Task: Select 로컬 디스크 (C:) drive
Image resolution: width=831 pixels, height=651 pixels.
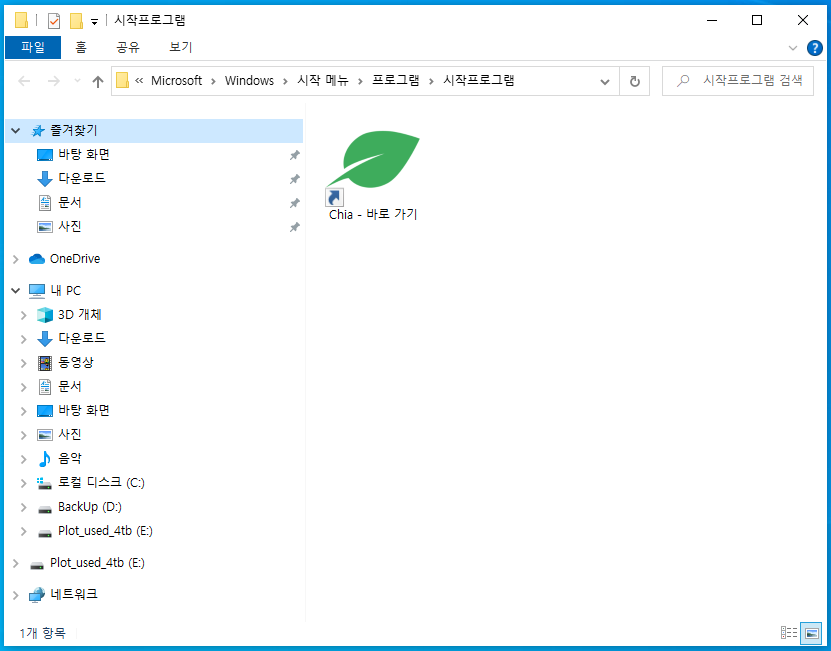Action: coord(101,482)
